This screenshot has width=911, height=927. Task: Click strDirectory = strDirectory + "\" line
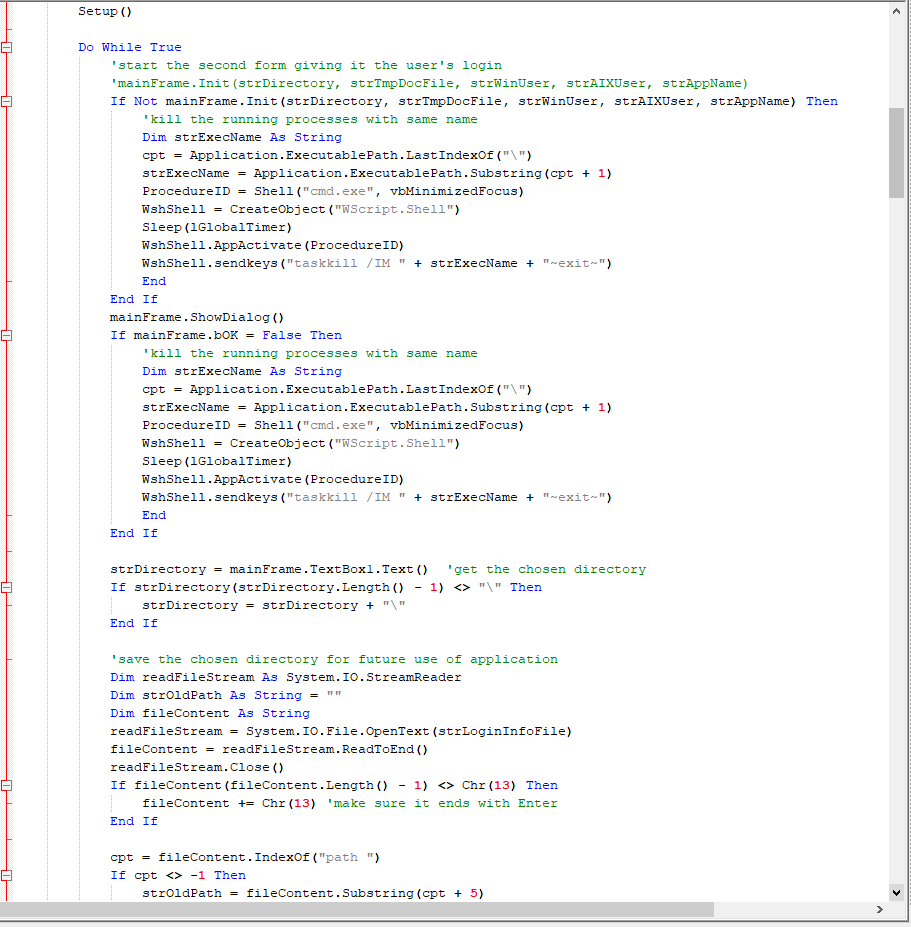(x=274, y=605)
